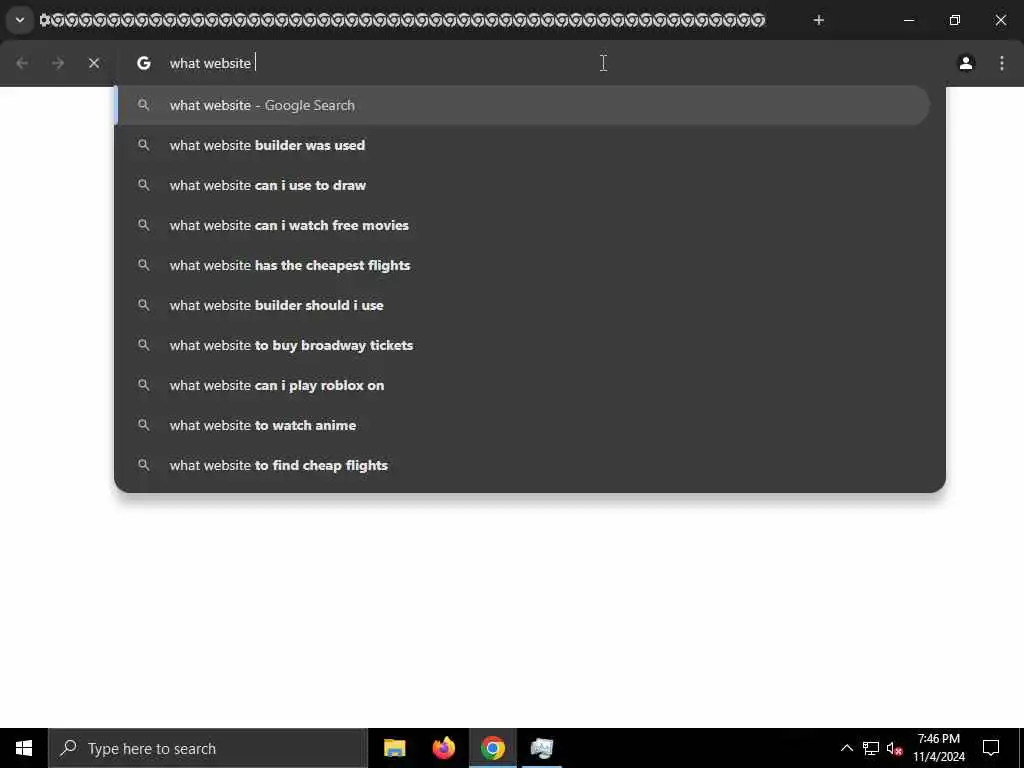Click the Google search engine icon
The image size is (1024, 768).
[144, 63]
